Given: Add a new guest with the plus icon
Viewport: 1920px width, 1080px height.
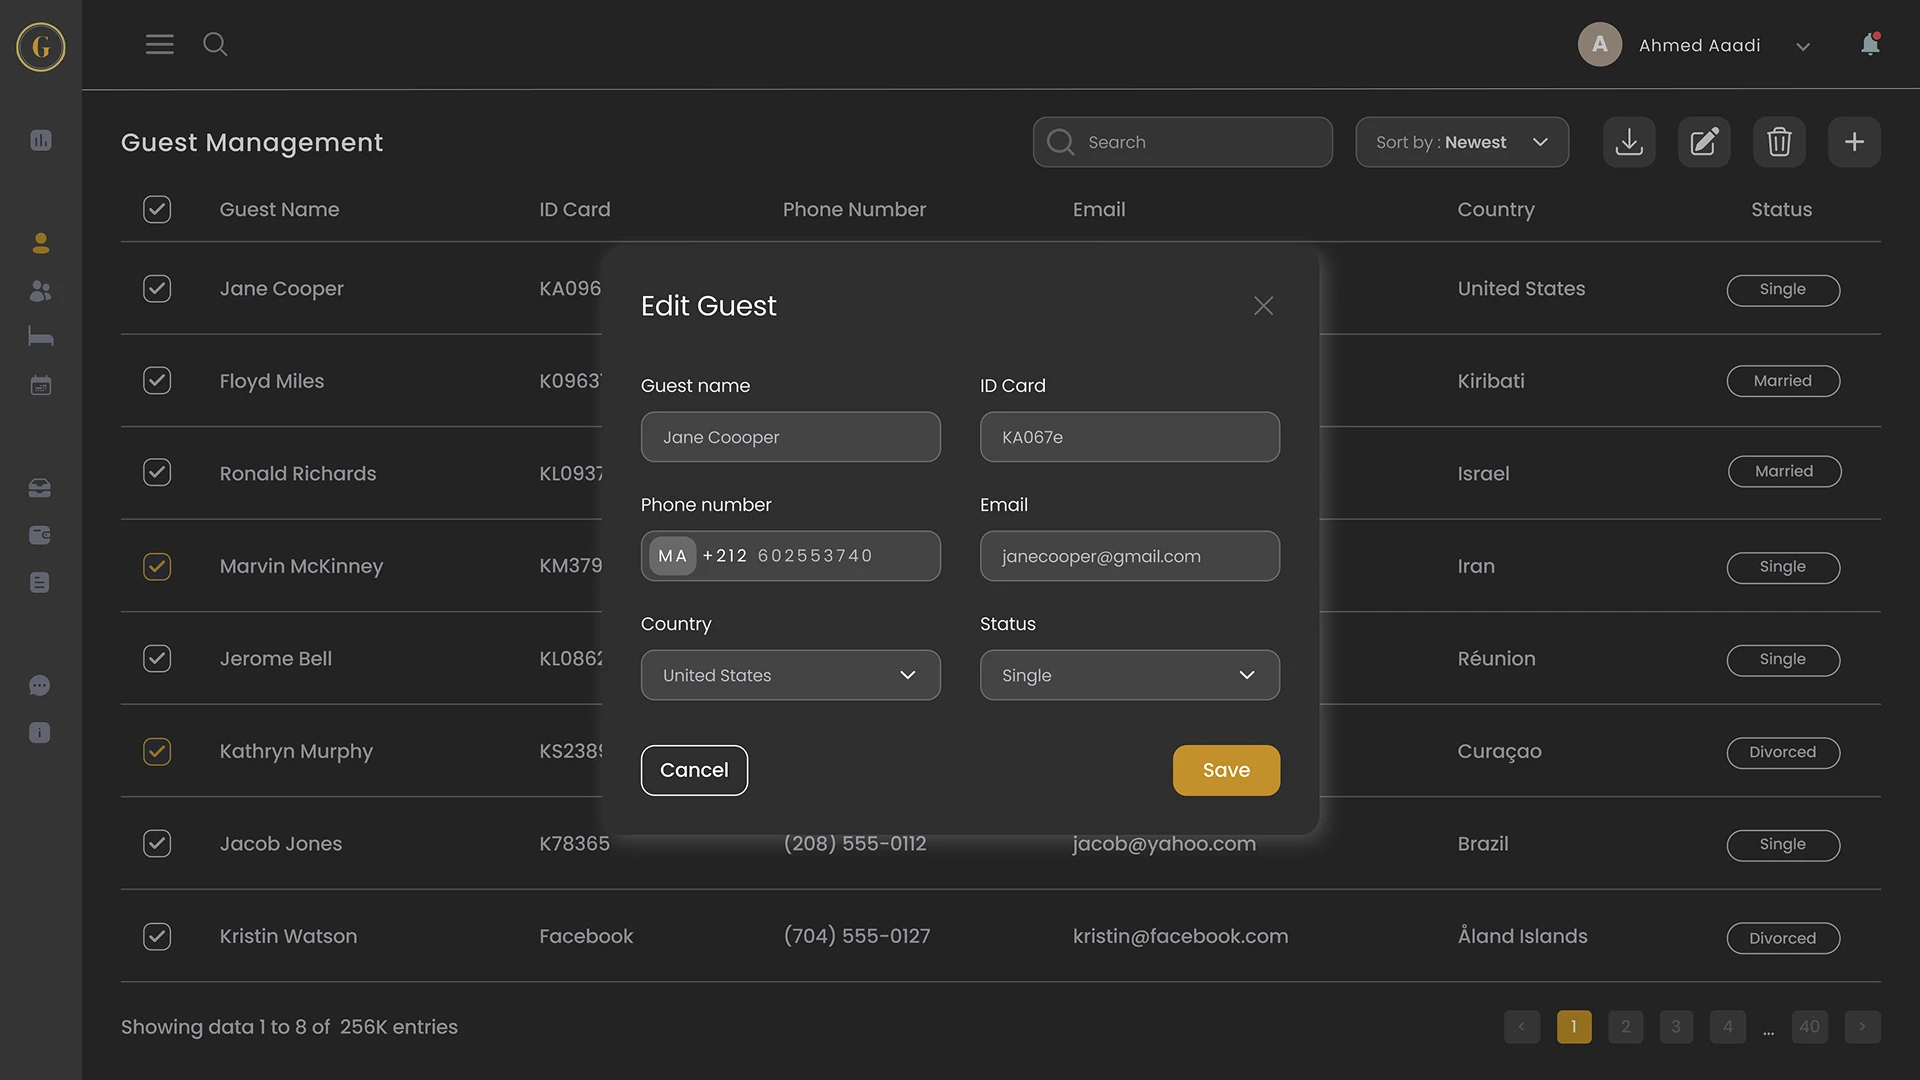Looking at the screenshot, I should [x=1854, y=141].
